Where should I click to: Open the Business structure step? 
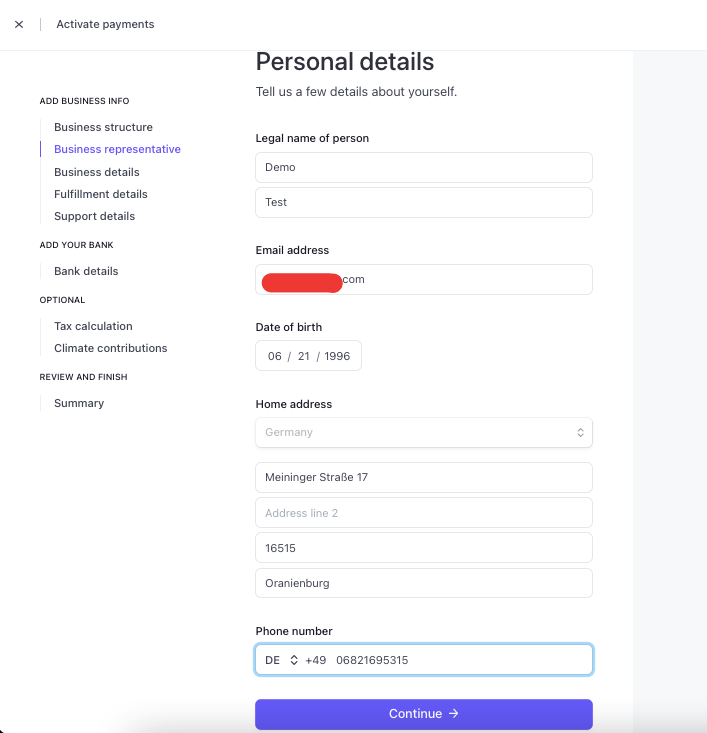(x=103, y=127)
